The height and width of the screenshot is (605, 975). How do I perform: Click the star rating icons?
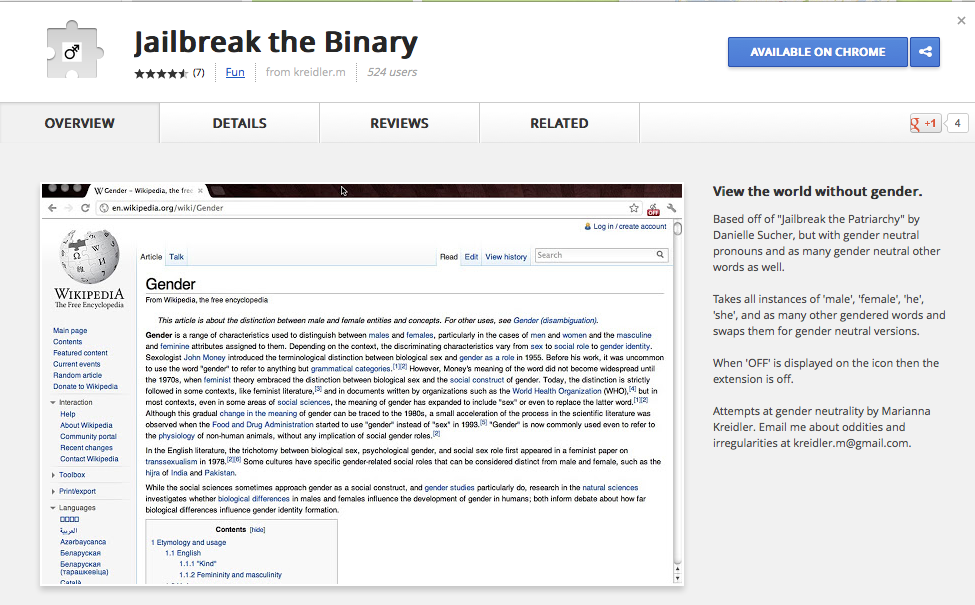point(161,73)
